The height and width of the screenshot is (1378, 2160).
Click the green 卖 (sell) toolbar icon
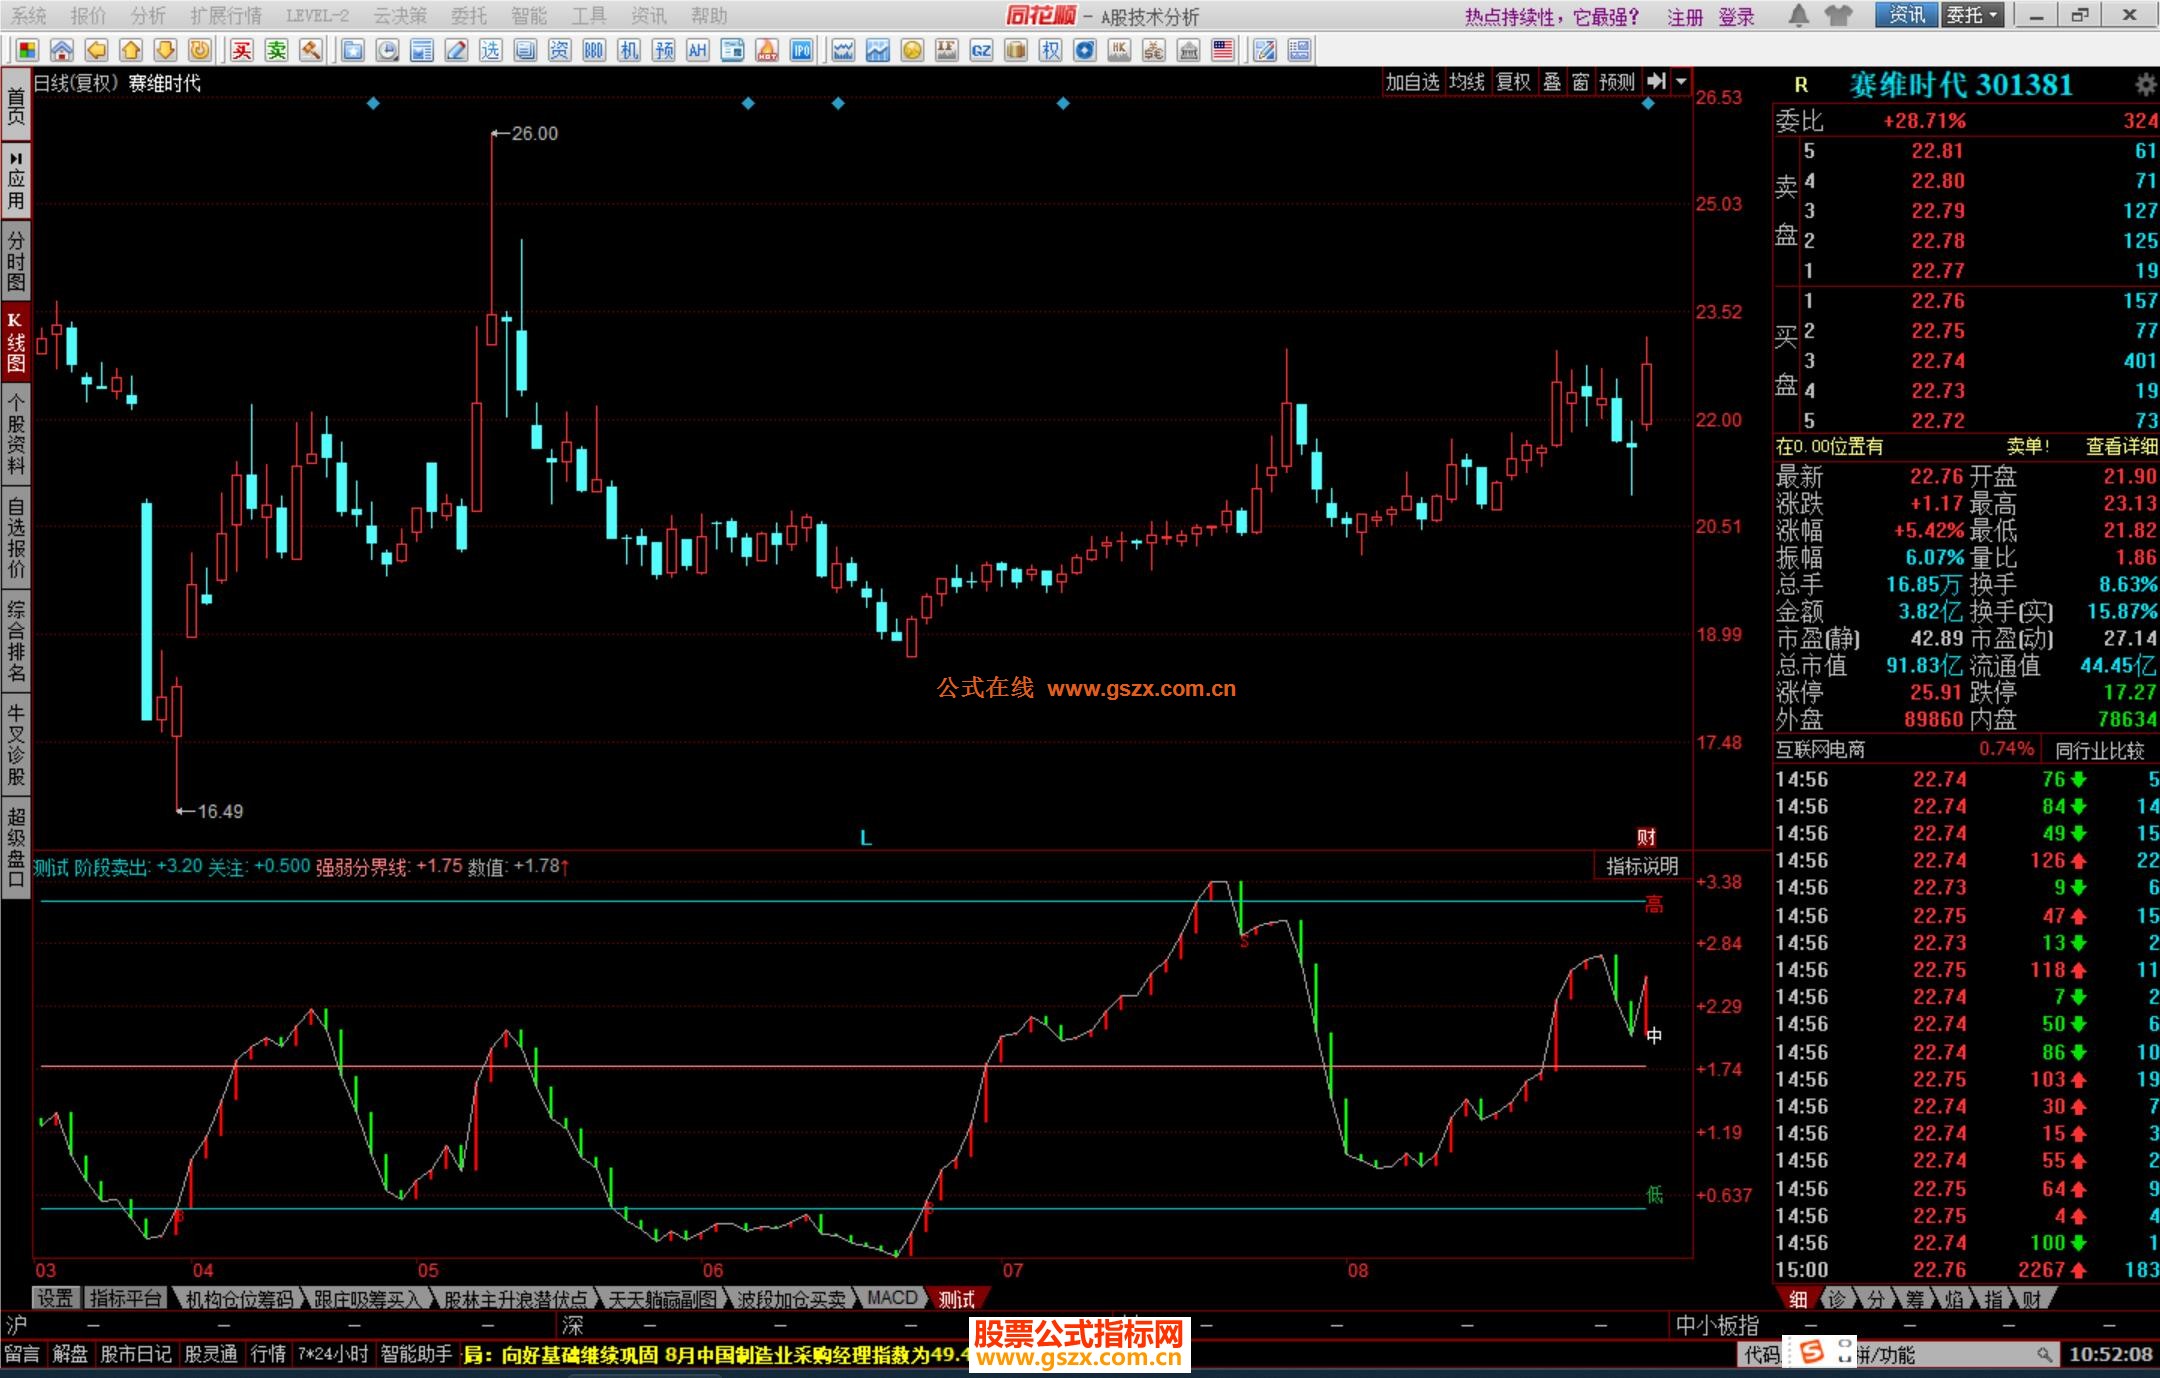277,50
